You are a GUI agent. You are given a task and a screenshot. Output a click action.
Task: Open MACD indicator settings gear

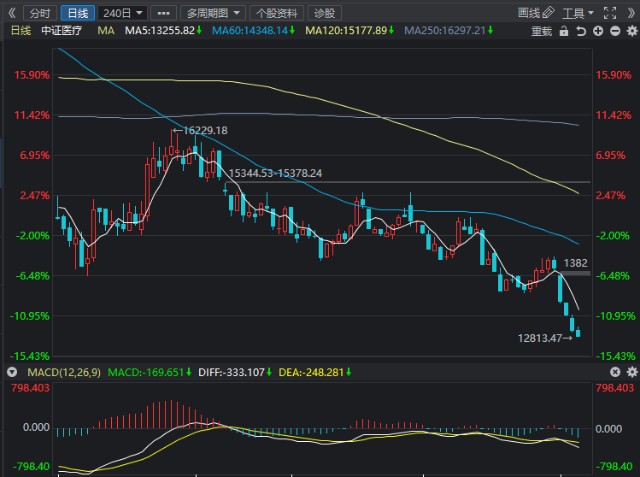click(x=632, y=372)
